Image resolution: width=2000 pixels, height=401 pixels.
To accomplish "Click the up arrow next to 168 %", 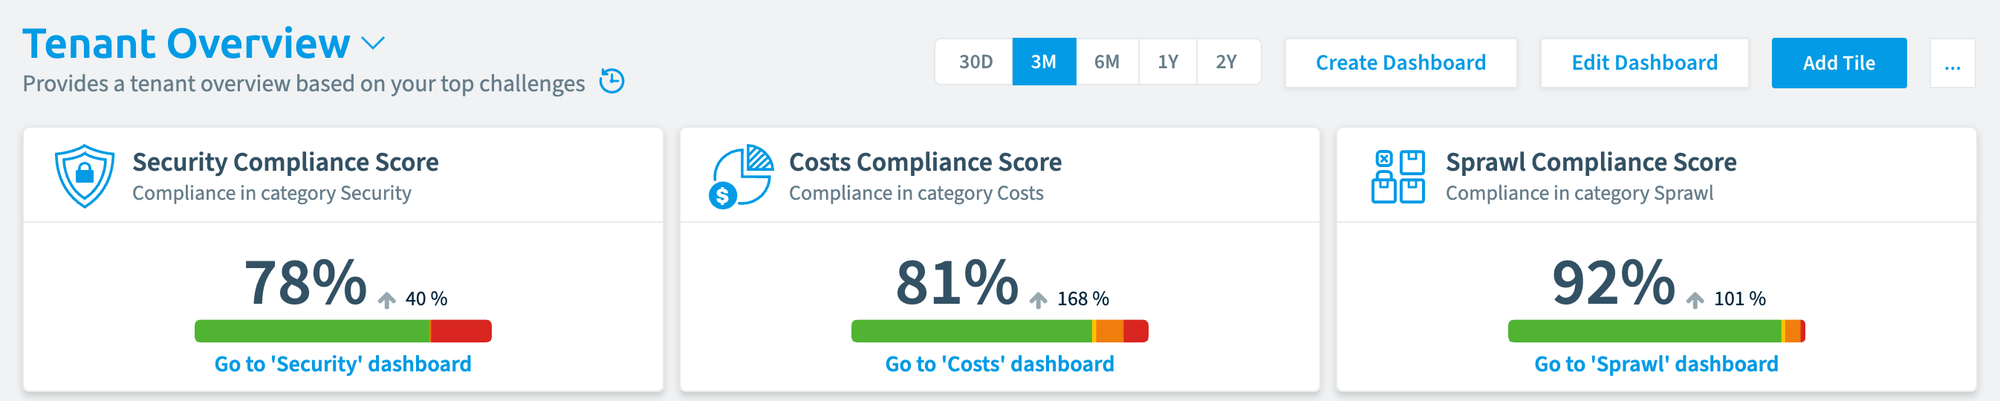I will click(1039, 300).
